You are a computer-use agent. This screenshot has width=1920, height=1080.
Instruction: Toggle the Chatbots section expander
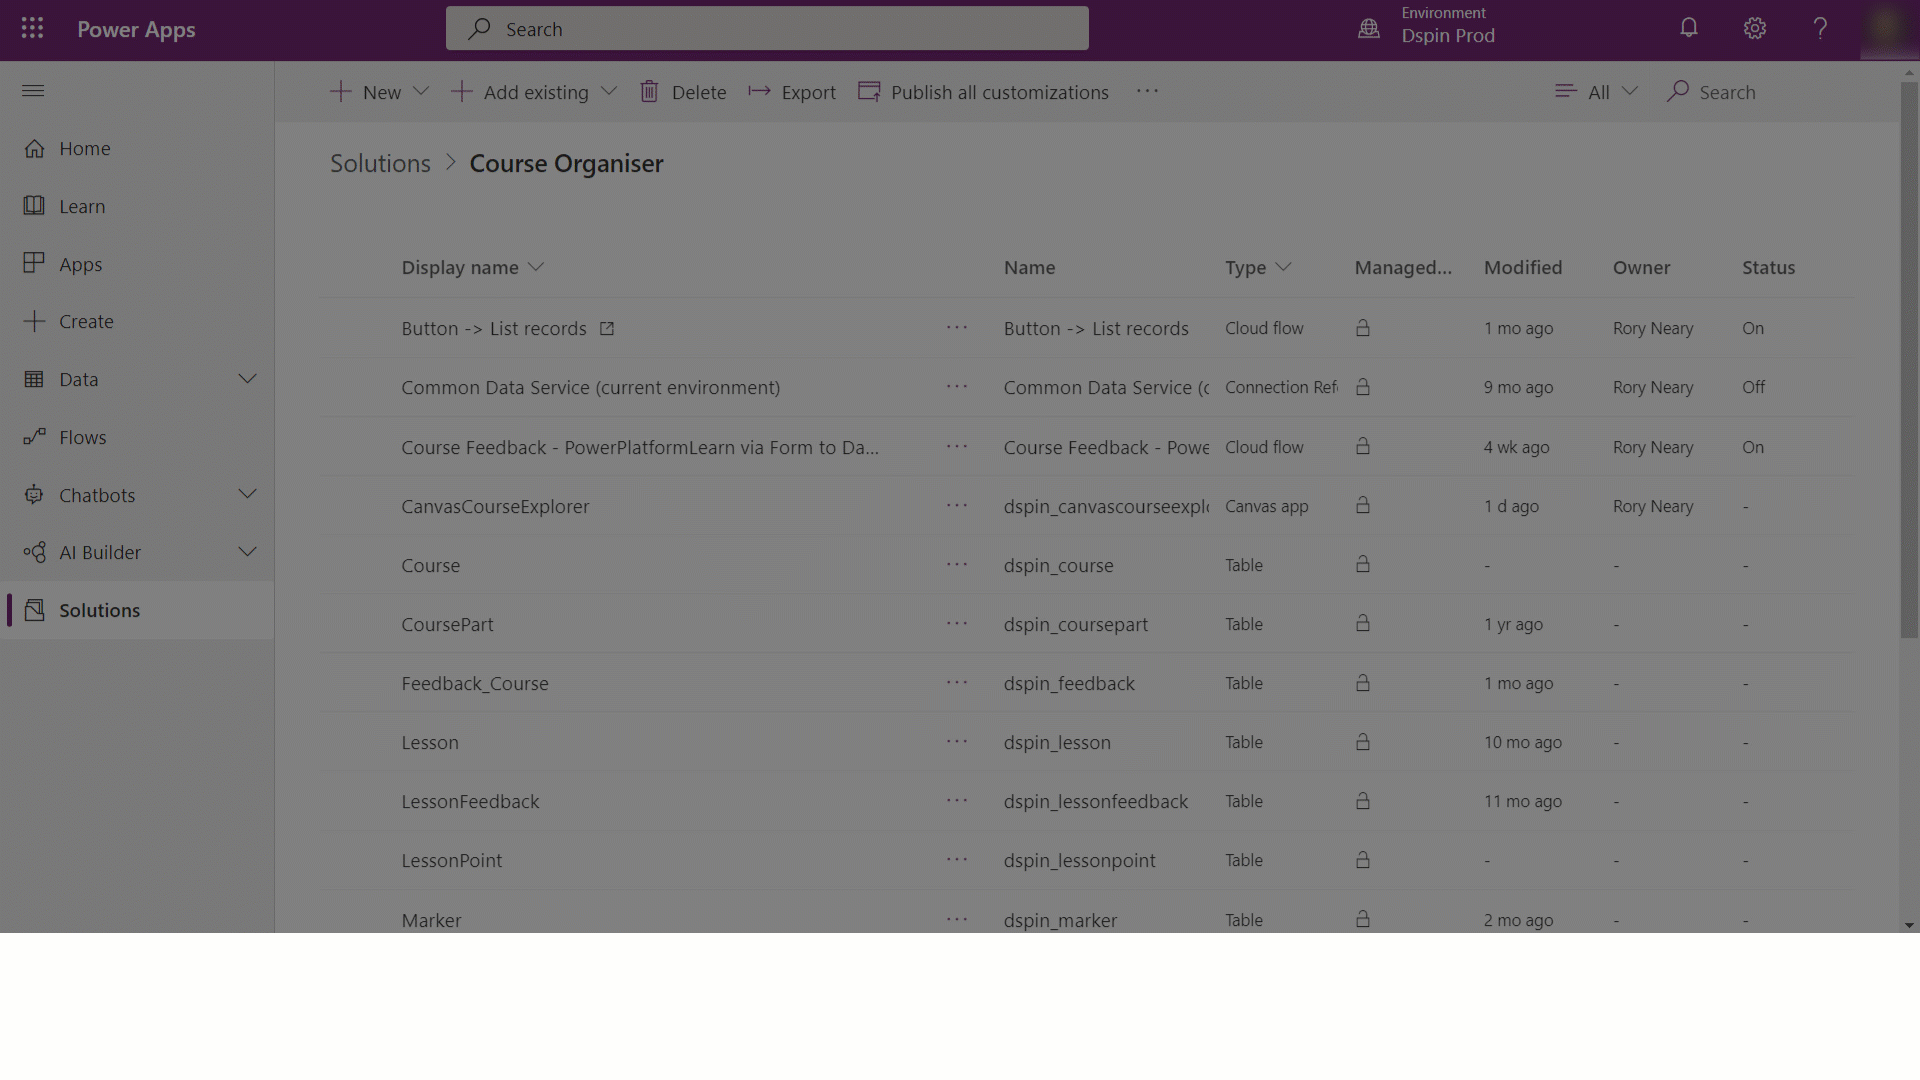[x=247, y=495]
